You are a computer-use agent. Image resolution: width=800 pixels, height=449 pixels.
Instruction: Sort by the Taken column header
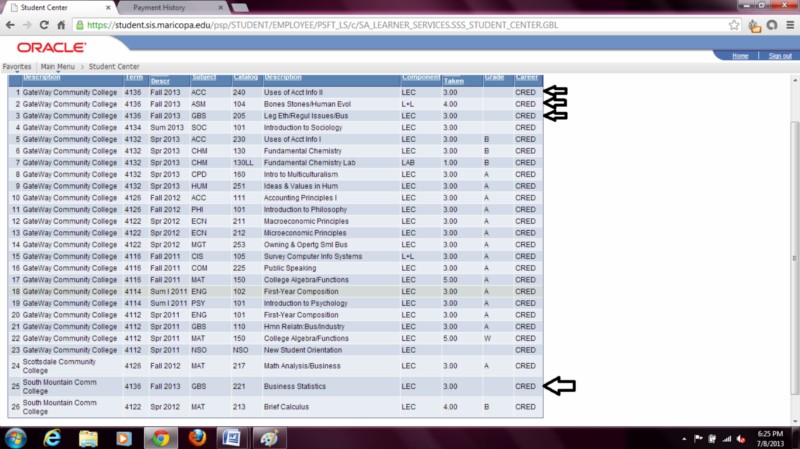coord(454,81)
